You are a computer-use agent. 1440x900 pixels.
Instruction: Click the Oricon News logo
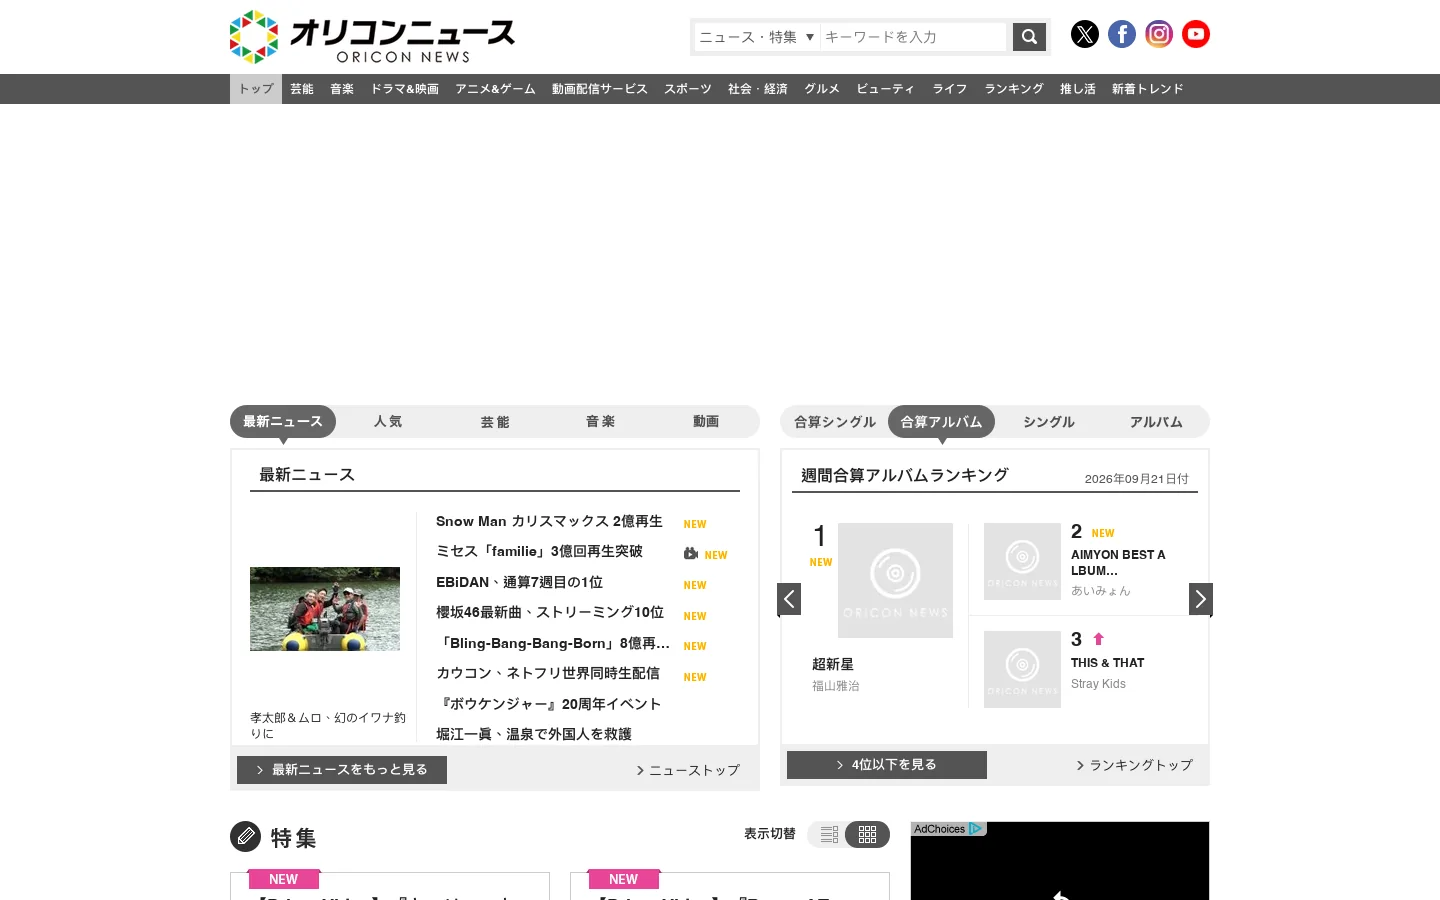[372, 37]
